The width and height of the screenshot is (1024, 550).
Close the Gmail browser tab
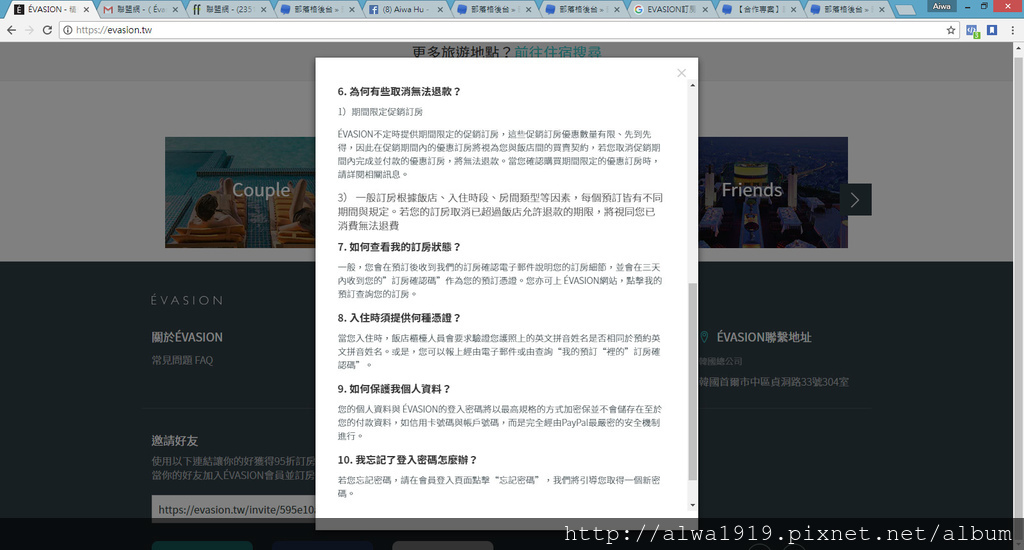coord(175,10)
